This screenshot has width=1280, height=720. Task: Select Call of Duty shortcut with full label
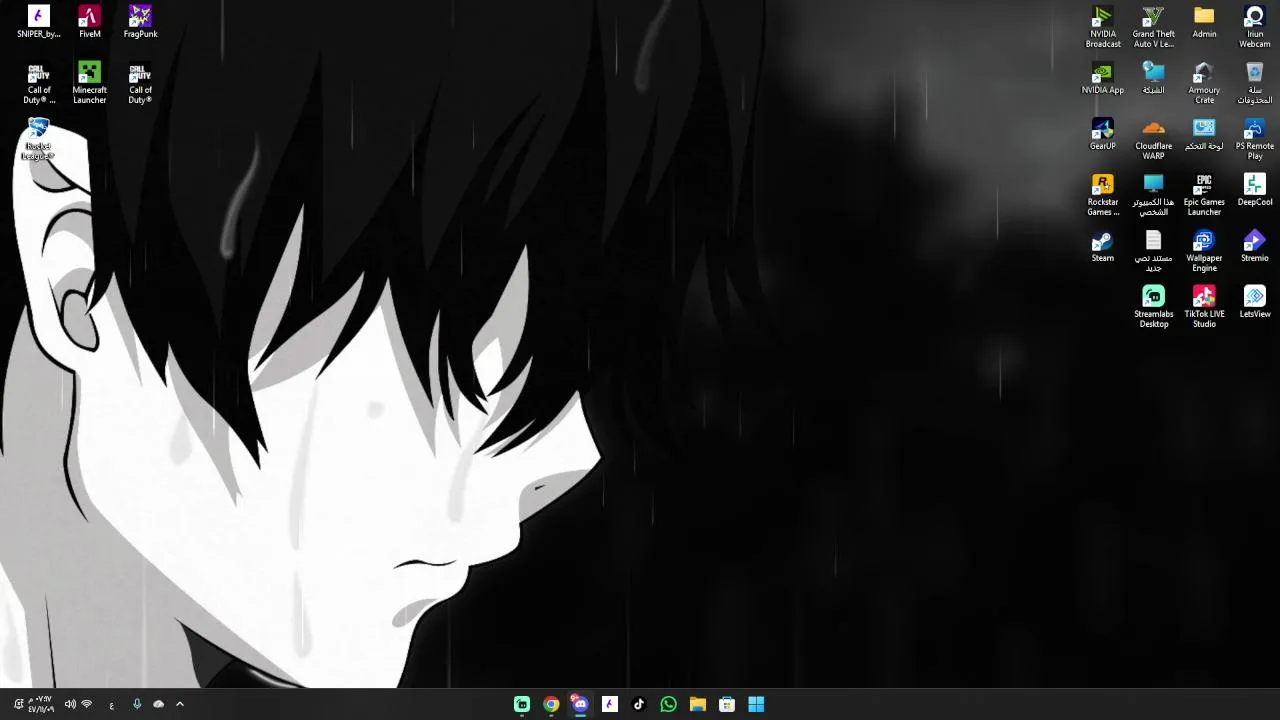click(140, 83)
